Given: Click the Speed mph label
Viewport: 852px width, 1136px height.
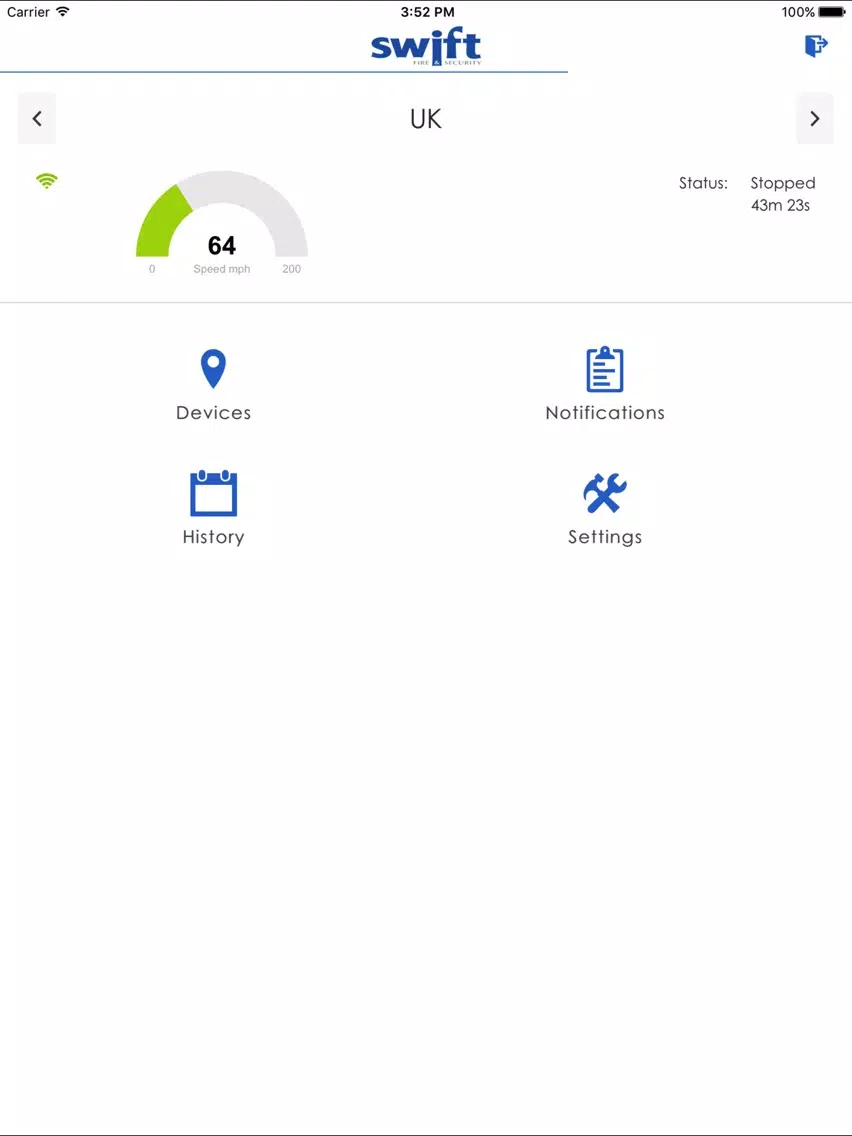Looking at the screenshot, I should tap(222, 269).
